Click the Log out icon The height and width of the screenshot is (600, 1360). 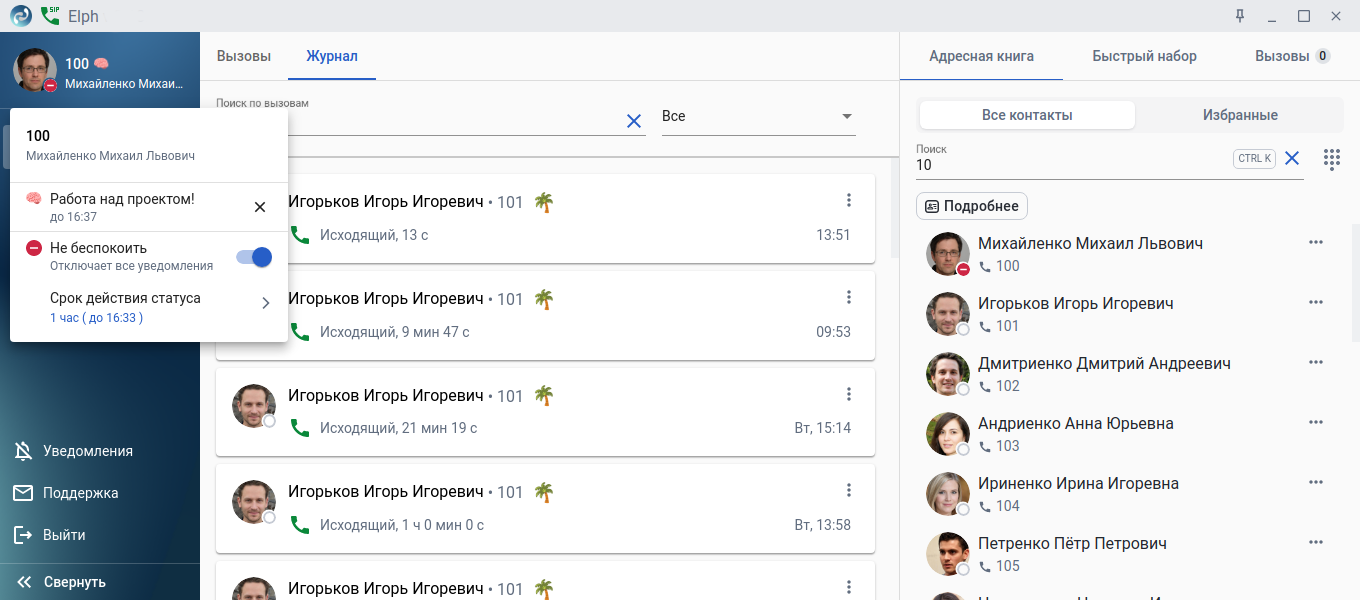(x=23, y=535)
